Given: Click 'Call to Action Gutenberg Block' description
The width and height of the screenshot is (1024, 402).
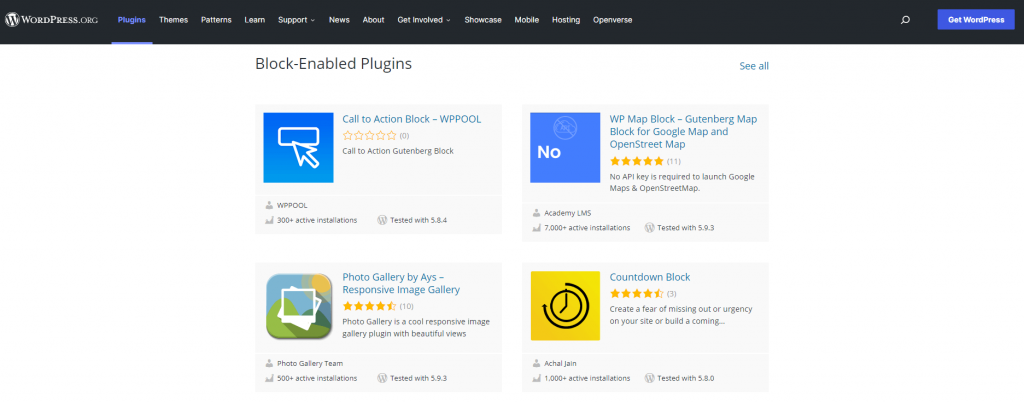Looking at the screenshot, I should pos(398,151).
